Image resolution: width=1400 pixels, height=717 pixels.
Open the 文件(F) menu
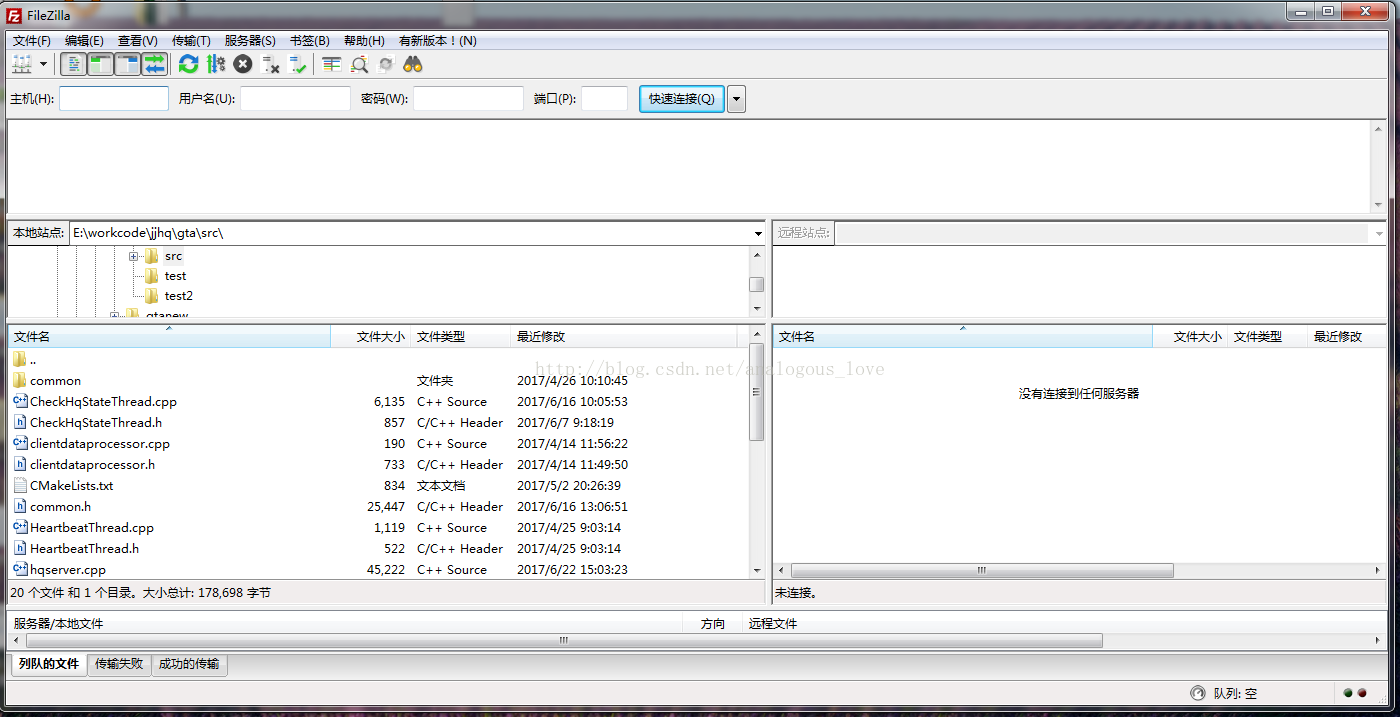(x=32, y=41)
